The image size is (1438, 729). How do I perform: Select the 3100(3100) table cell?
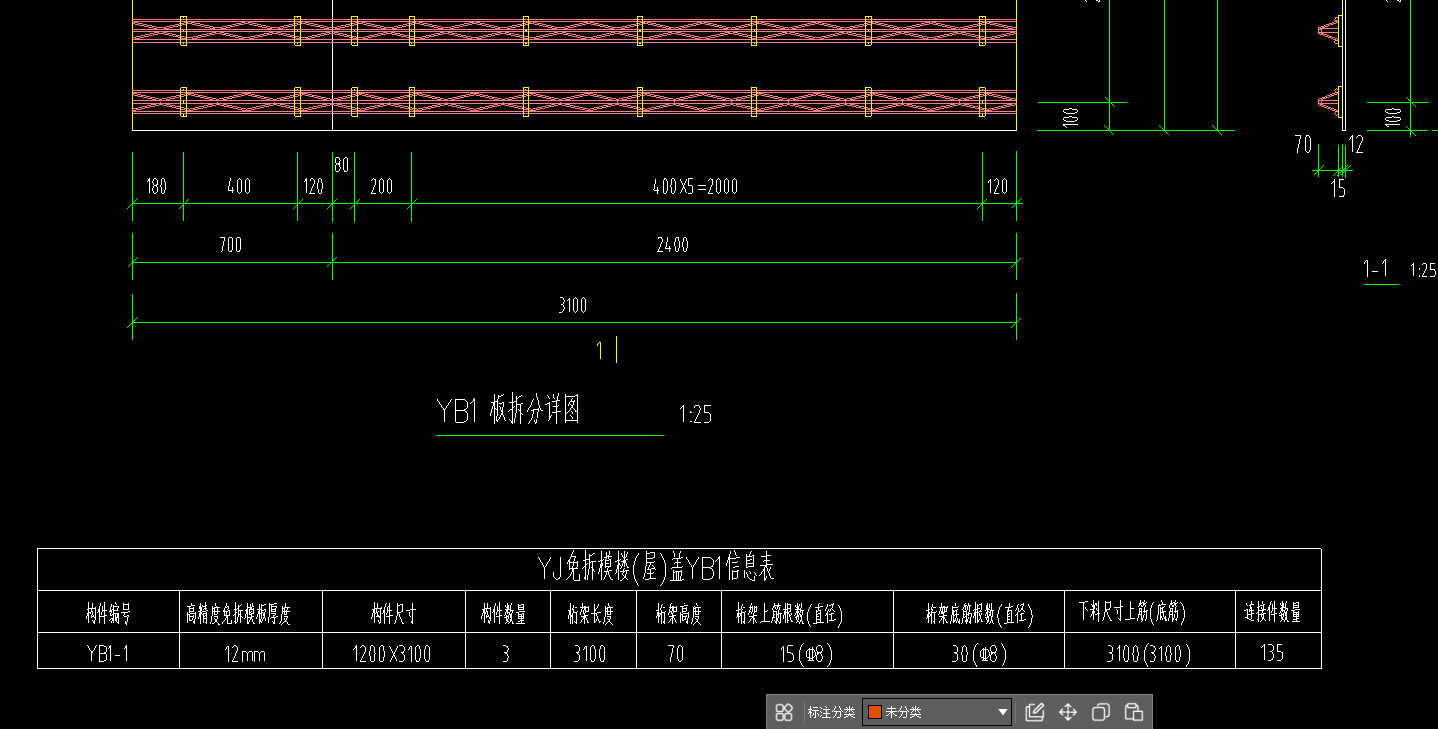[1149, 654]
